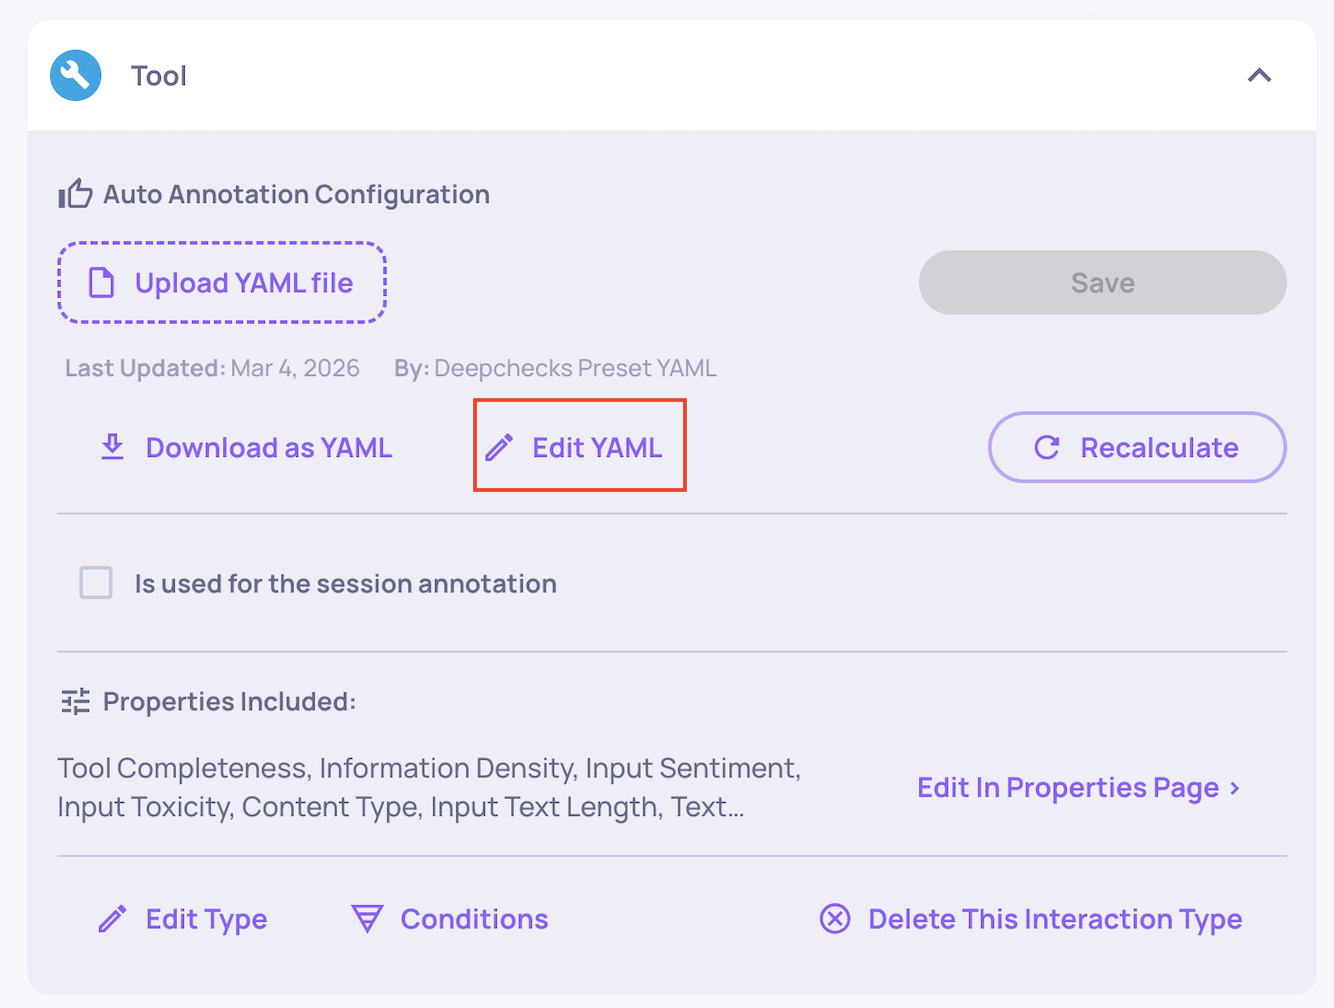
Task: Collapse the Tool section chevron
Action: [1259, 76]
